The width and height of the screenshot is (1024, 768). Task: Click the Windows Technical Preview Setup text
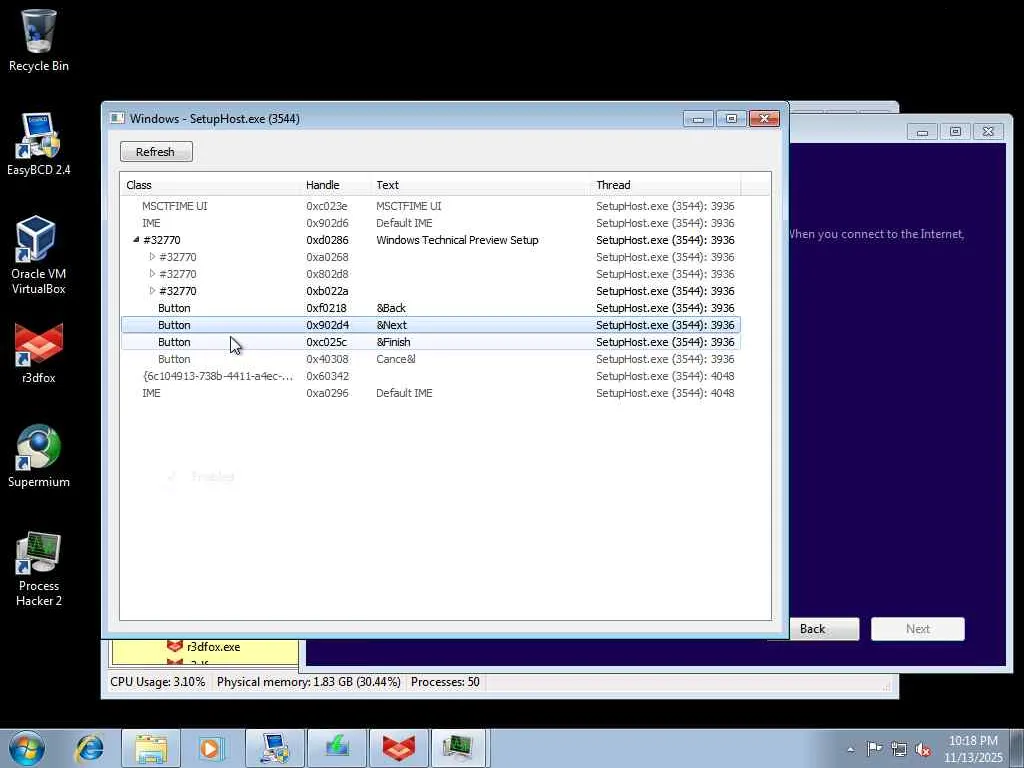coord(457,240)
